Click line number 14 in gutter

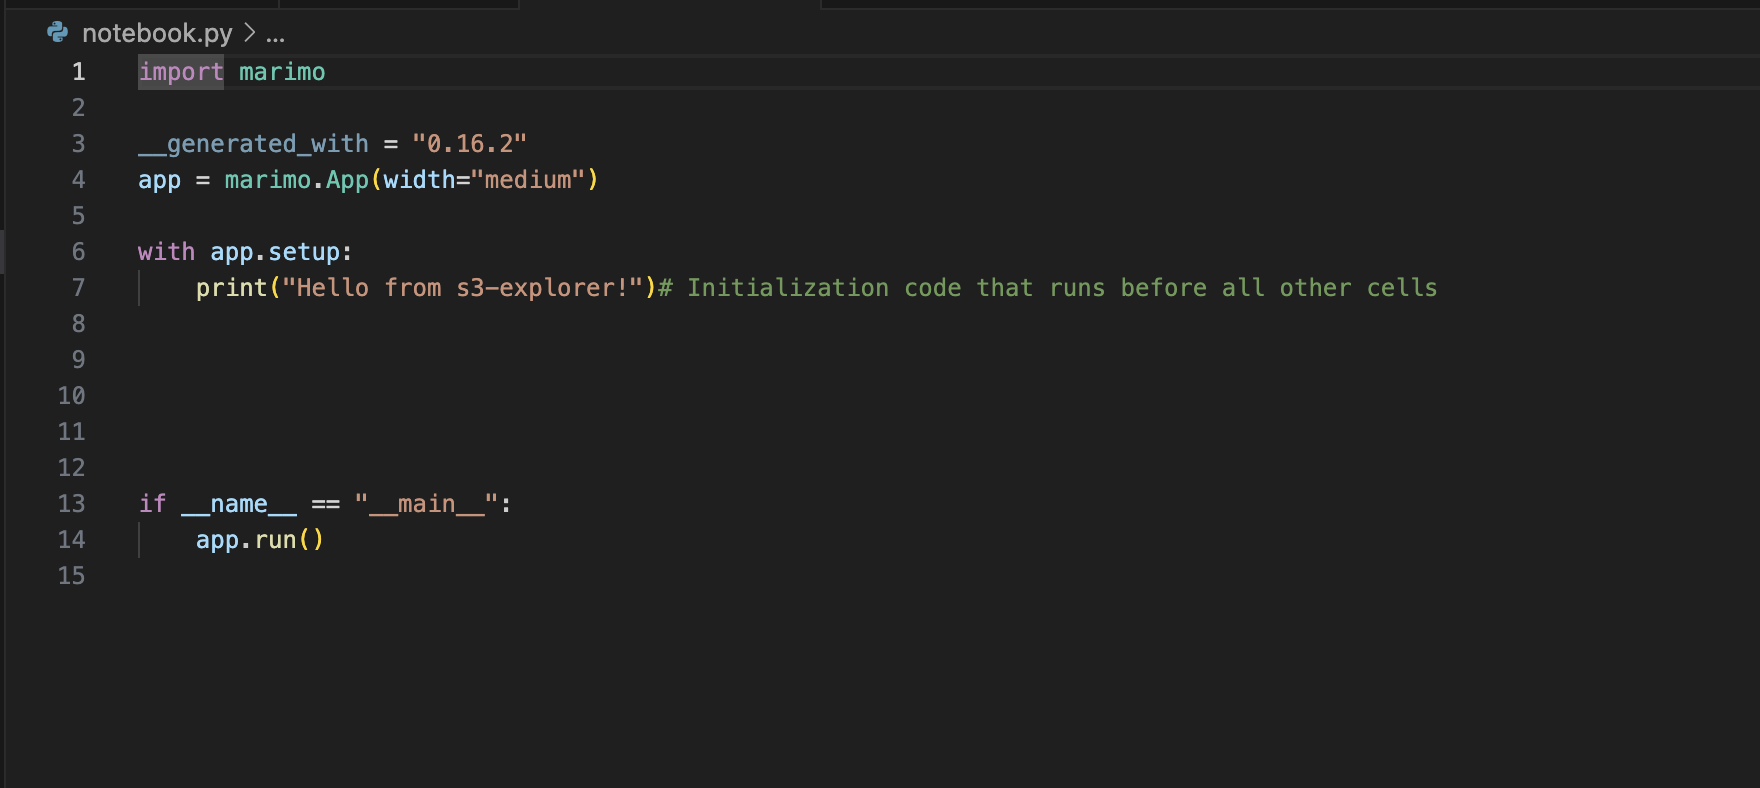tap(72, 540)
